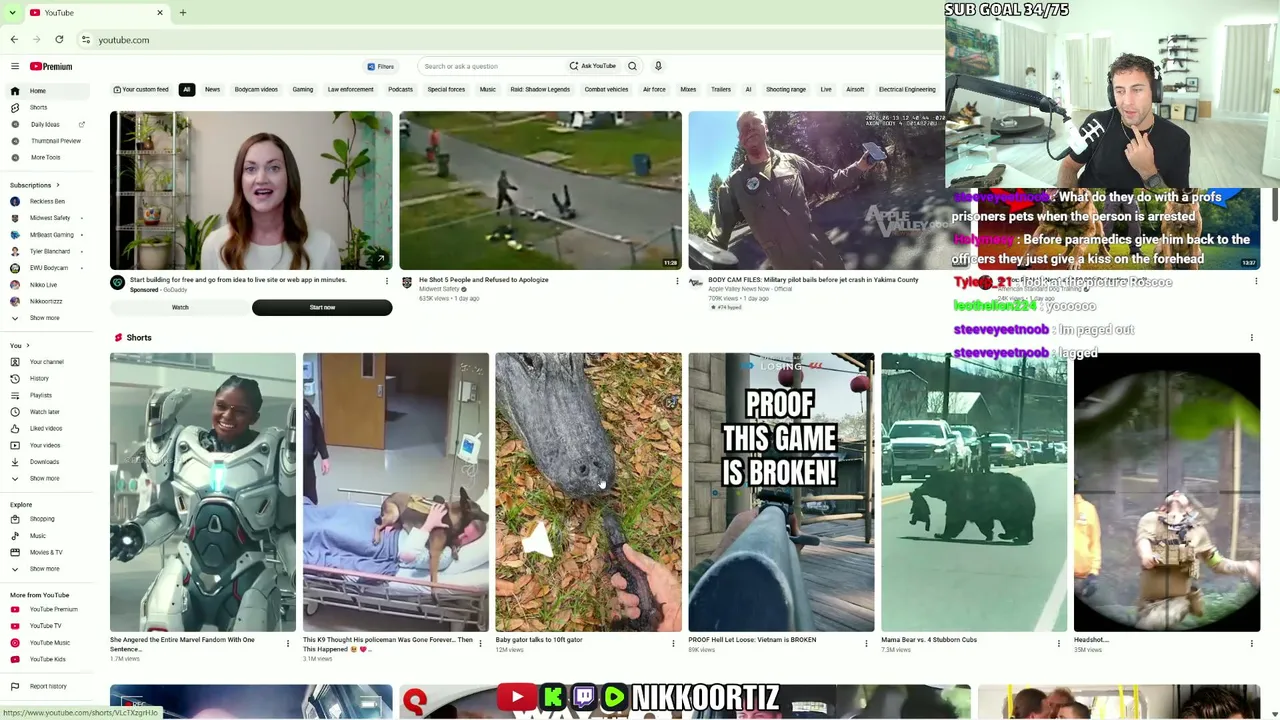This screenshot has height=720, width=1280.
Task: Open Watch later in the sidebar
Action: coord(44,412)
